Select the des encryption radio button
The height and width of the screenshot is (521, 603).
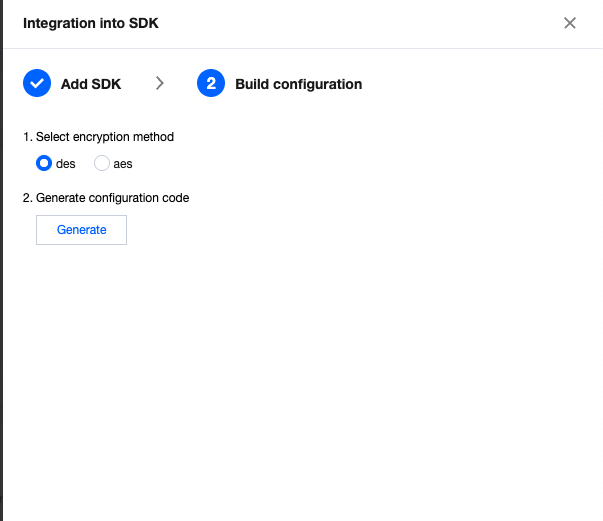point(44,164)
